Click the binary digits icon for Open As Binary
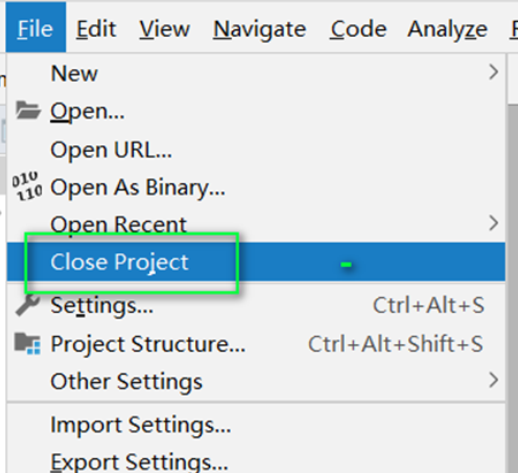 coord(27,186)
